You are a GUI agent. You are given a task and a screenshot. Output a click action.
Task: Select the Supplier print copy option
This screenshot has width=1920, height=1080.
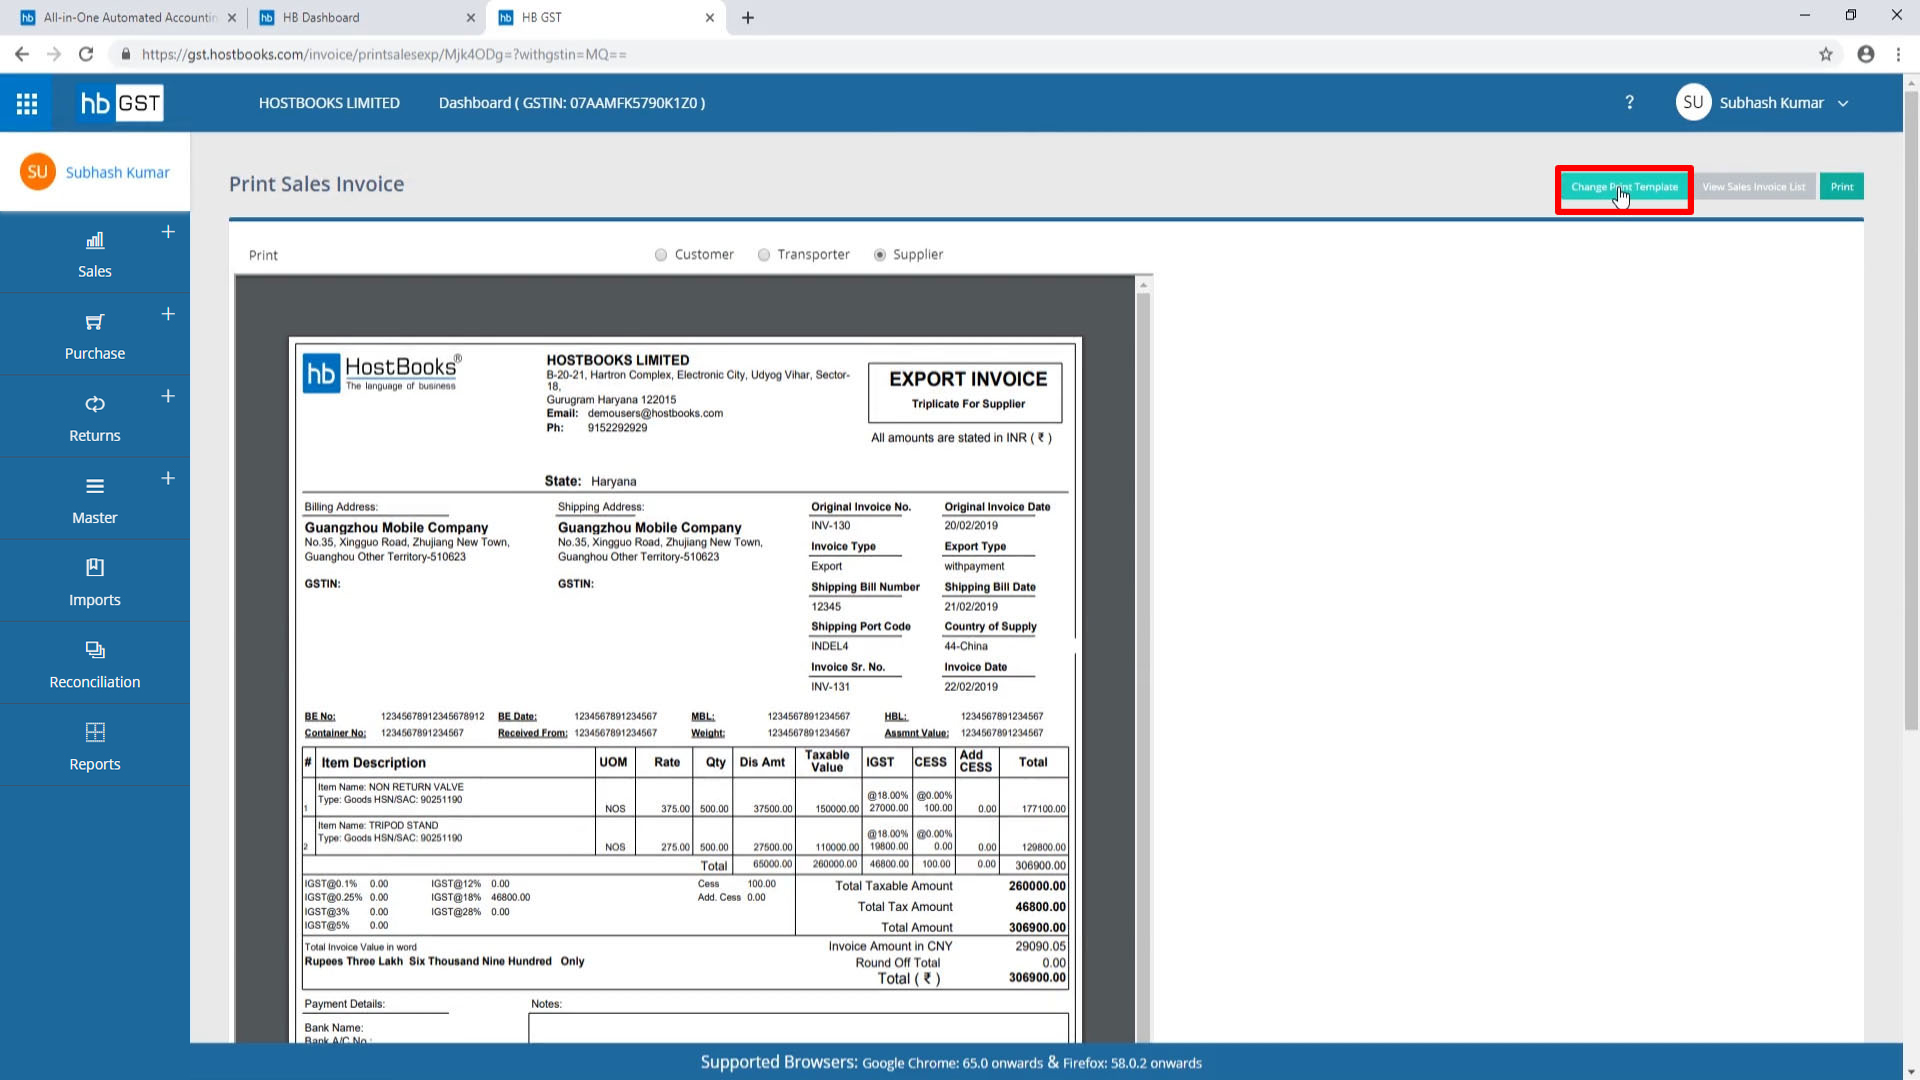click(880, 255)
